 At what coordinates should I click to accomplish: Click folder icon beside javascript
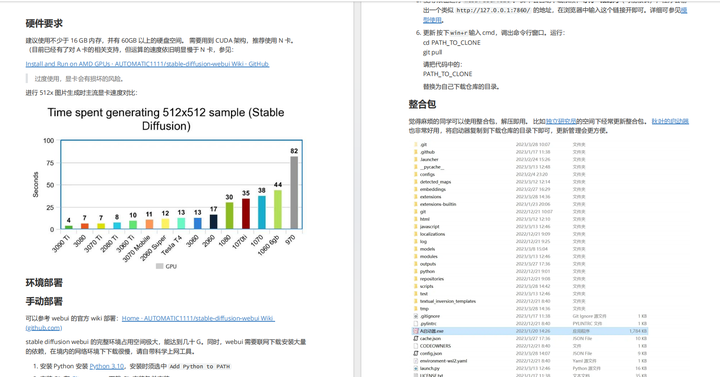[x=416, y=226]
